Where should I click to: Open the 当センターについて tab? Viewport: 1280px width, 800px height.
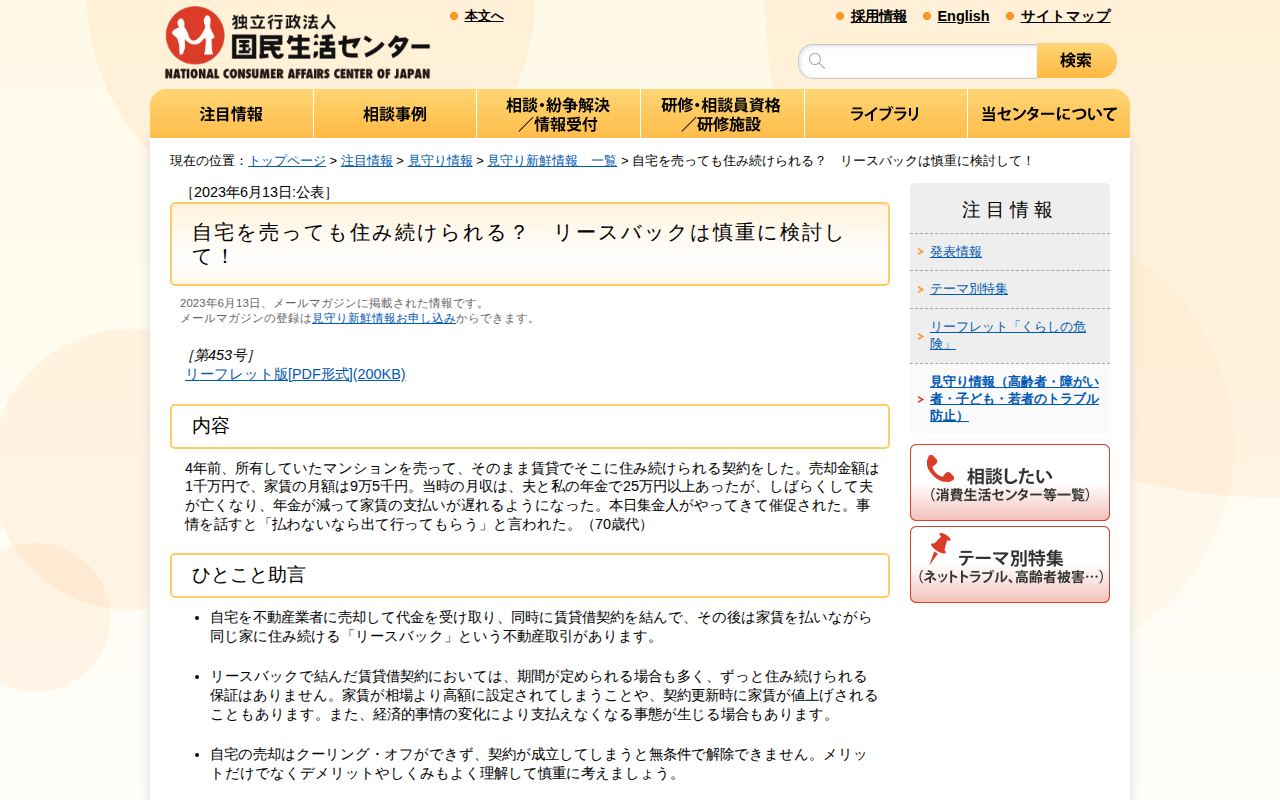click(1049, 114)
